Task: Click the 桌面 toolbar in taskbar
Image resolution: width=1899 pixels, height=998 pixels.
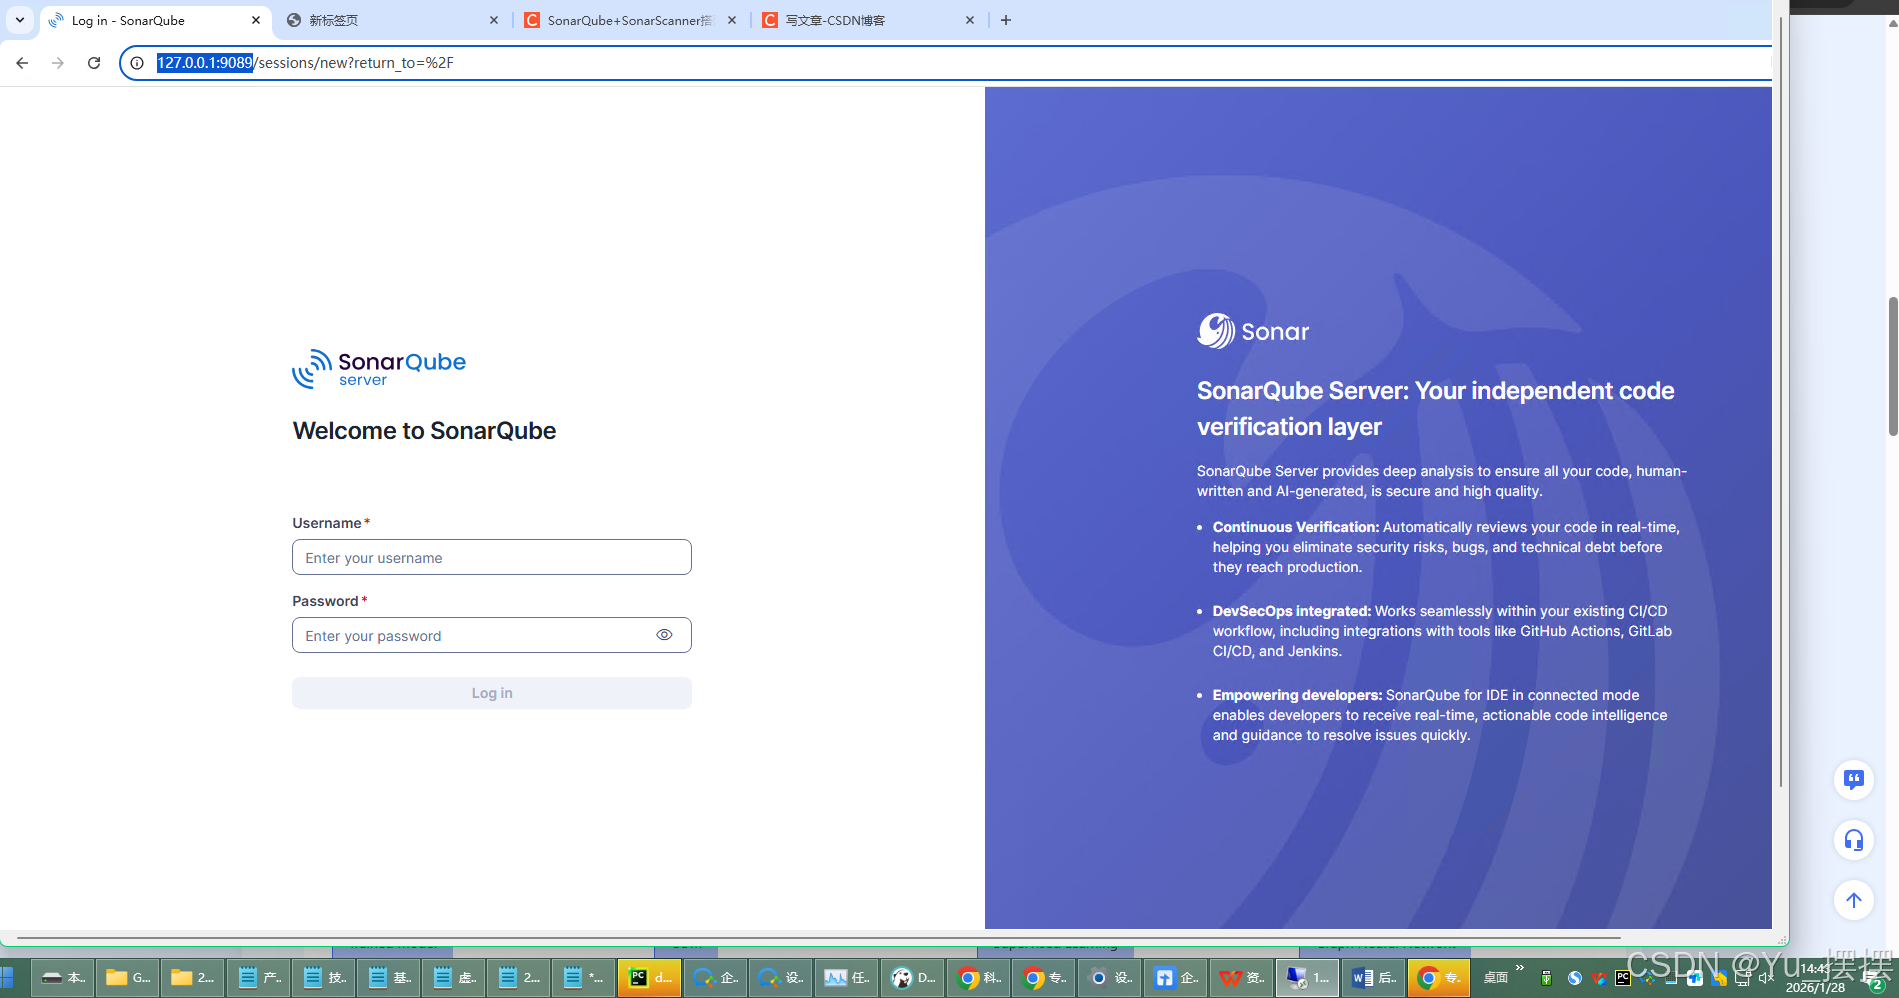Action: 1495,977
